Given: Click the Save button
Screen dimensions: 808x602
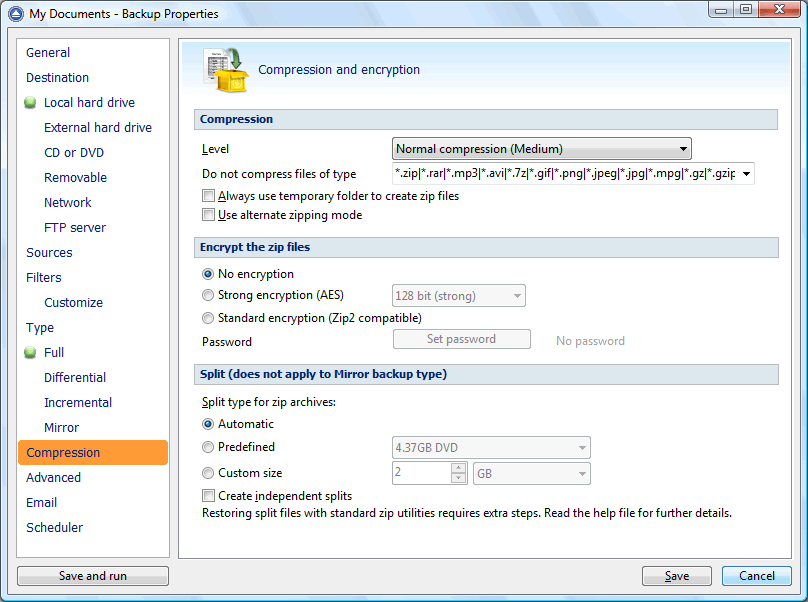Looking at the screenshot, I should [x=677, y=576].
